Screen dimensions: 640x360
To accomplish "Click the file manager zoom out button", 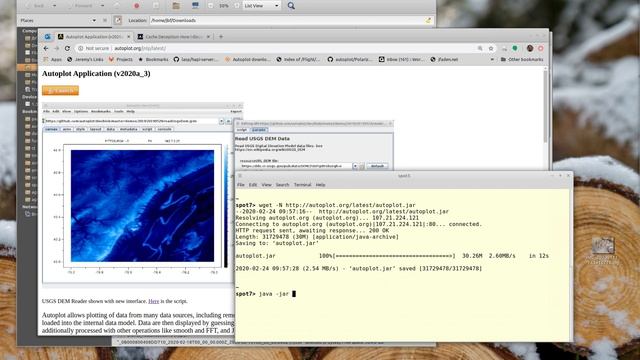I will click(x=211, y=6).
